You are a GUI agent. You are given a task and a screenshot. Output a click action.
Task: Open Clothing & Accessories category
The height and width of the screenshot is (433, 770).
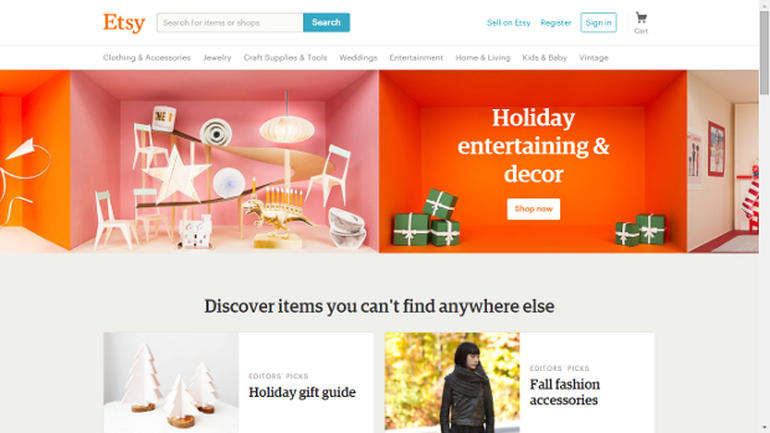[x=147, y=57]
